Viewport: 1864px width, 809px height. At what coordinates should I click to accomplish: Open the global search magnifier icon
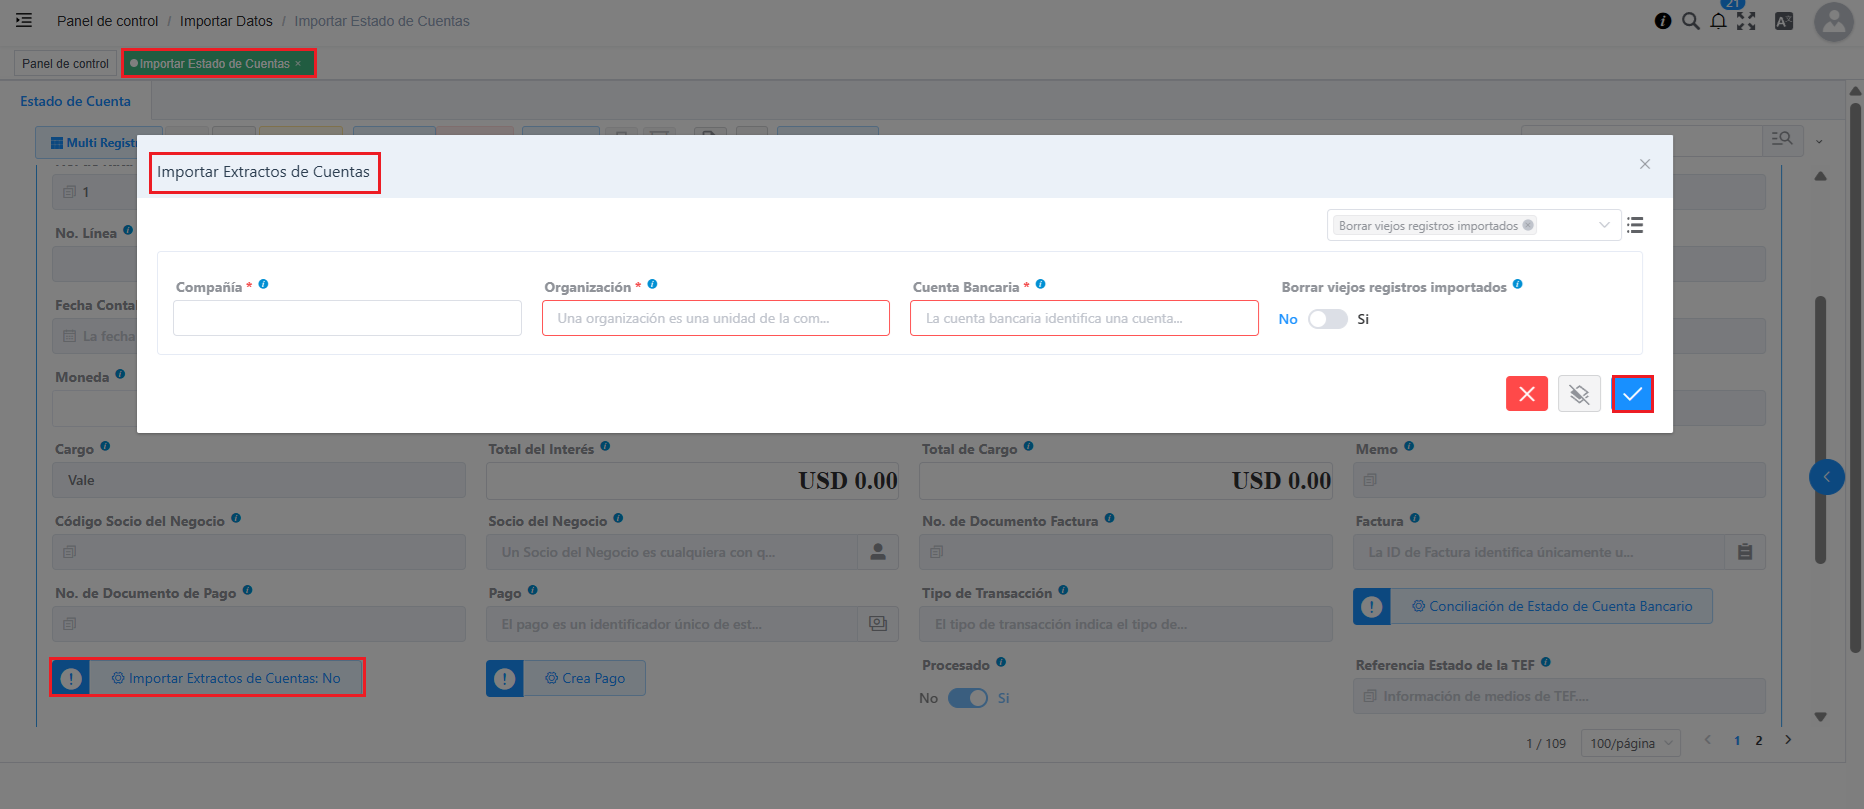tap(1691, 21)
